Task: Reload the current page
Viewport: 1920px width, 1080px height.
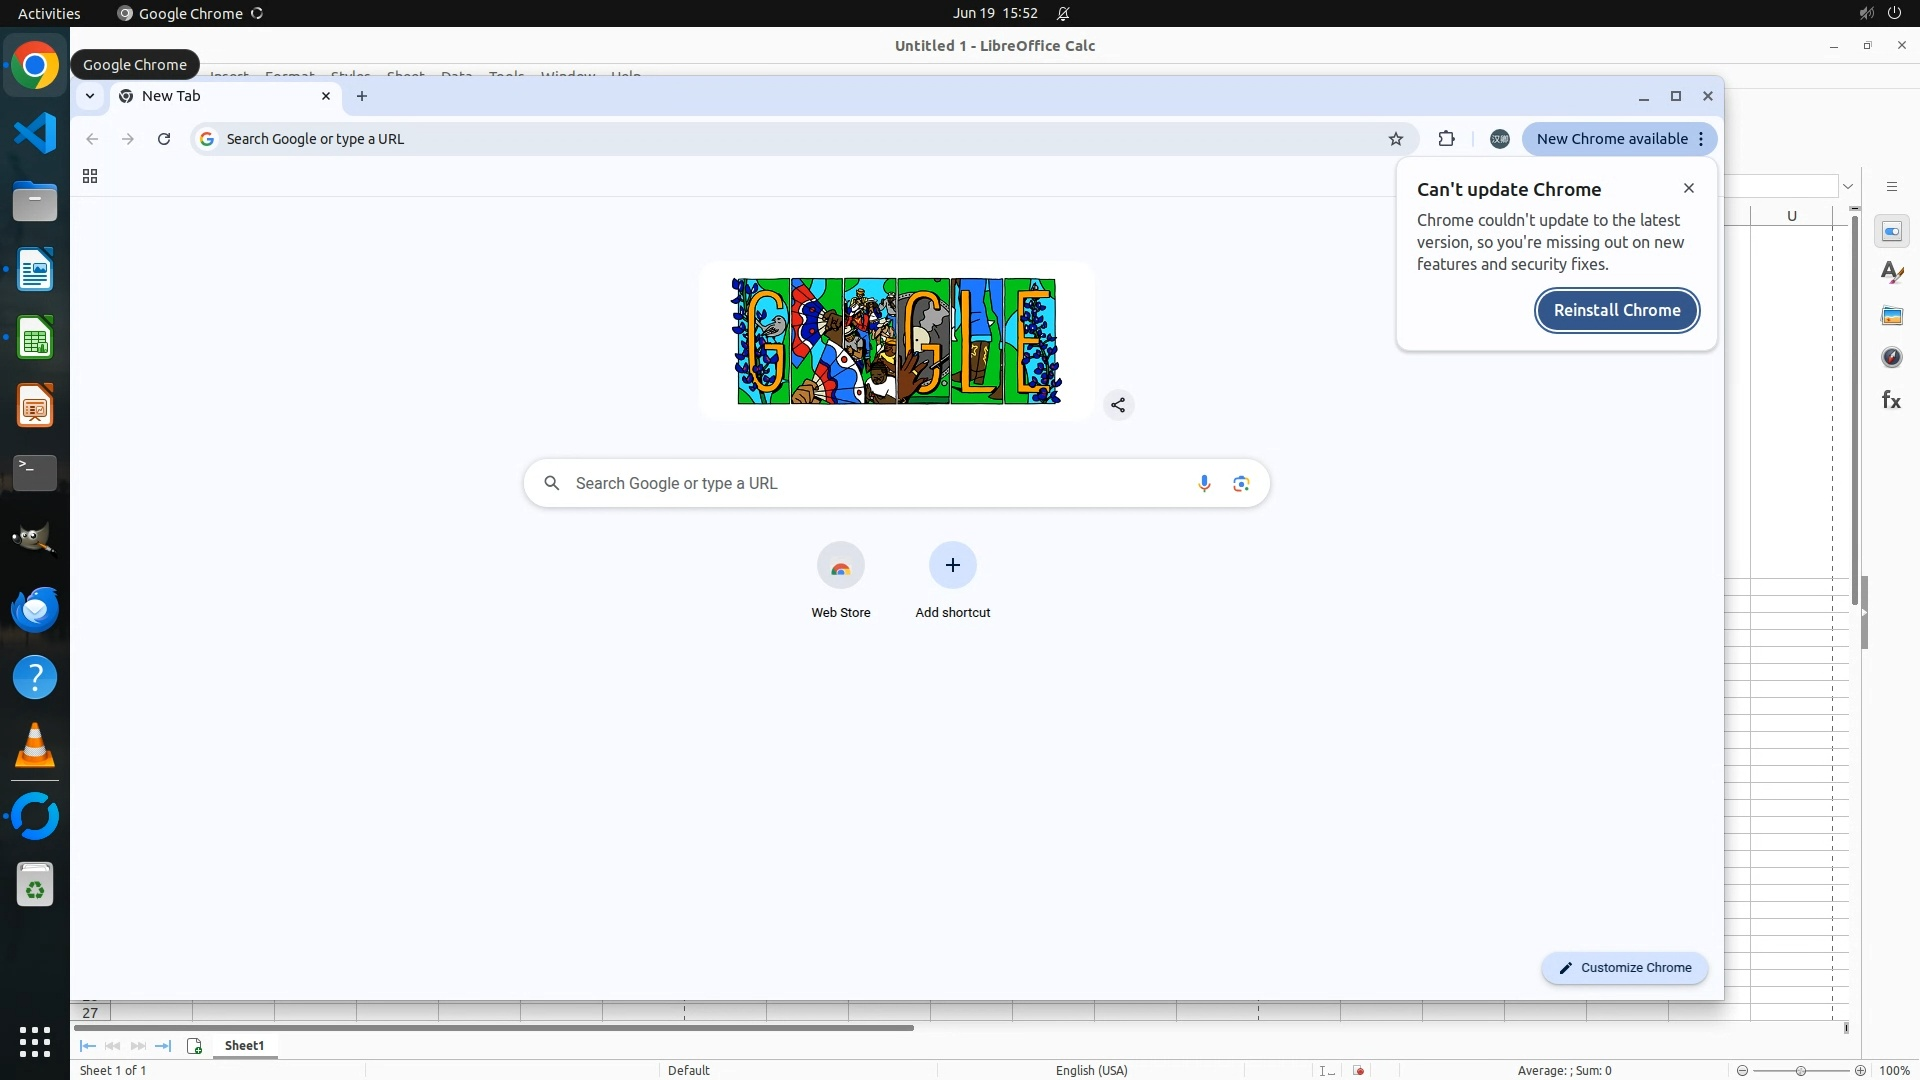Action: [x=164, y=139]
